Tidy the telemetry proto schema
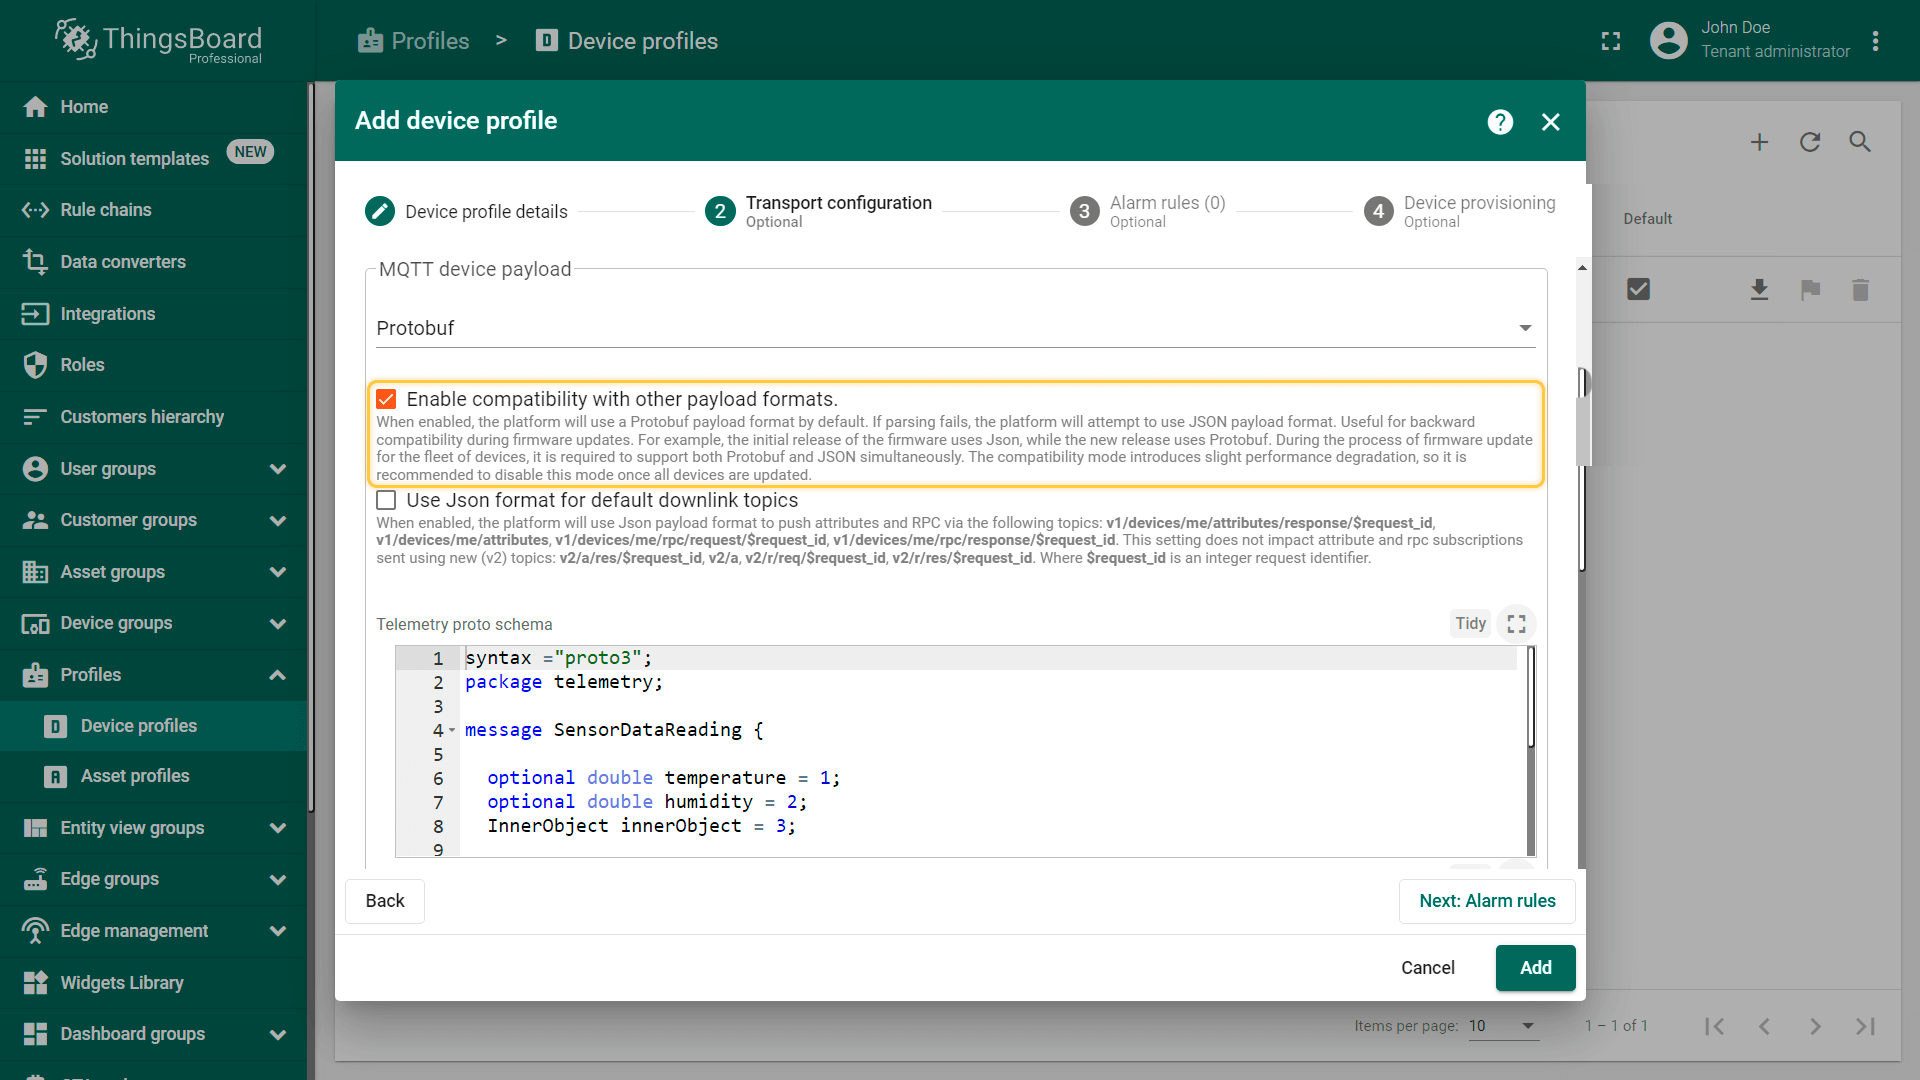Screen dimensions: 1920x1080 click(1470, 624)
